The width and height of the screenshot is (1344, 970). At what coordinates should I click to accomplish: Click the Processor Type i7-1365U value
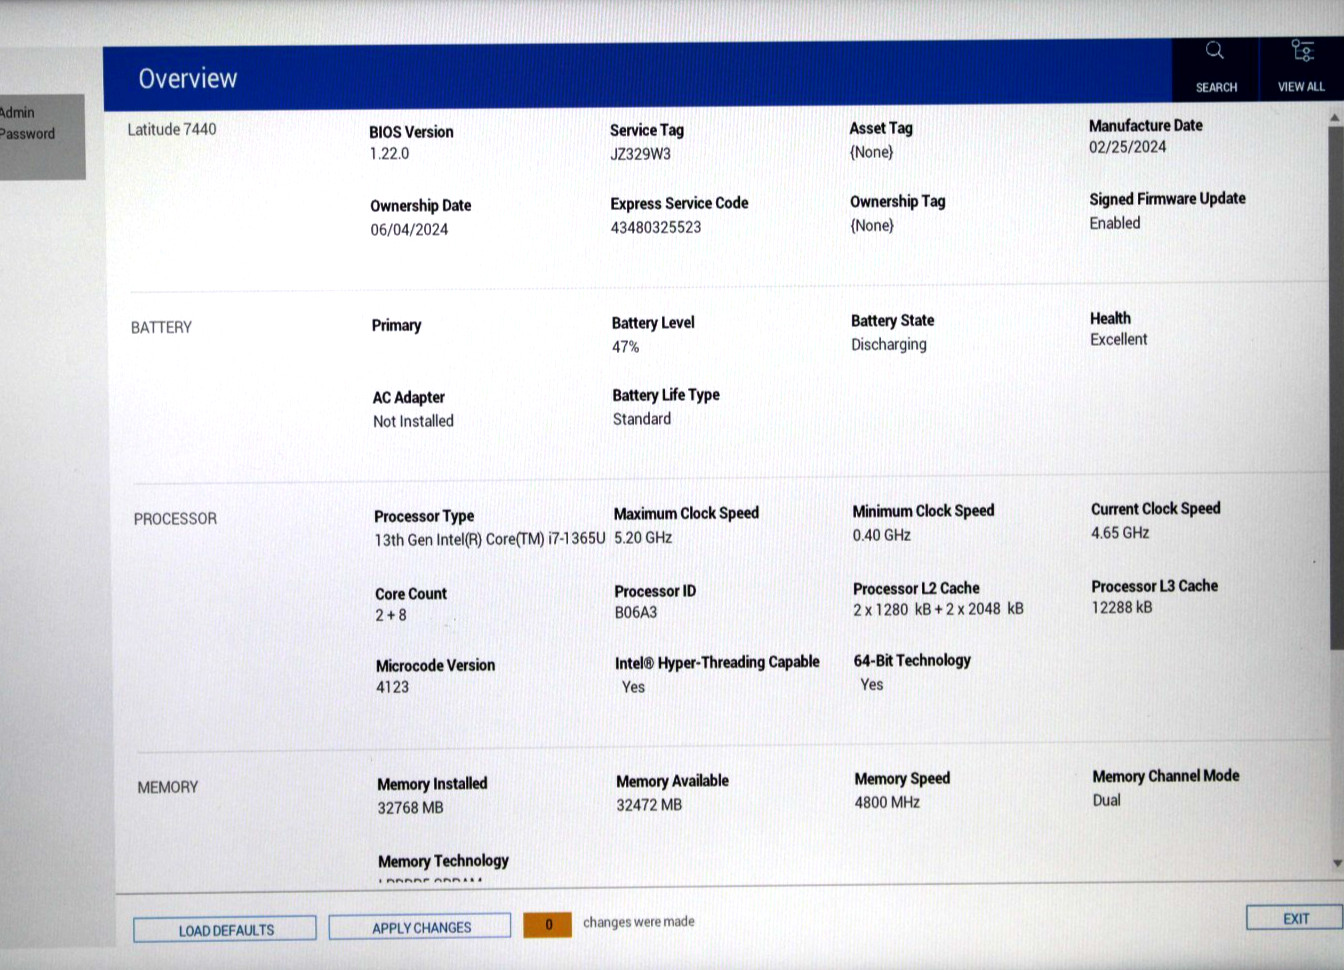pyautogui.click(x=490, y=539)
